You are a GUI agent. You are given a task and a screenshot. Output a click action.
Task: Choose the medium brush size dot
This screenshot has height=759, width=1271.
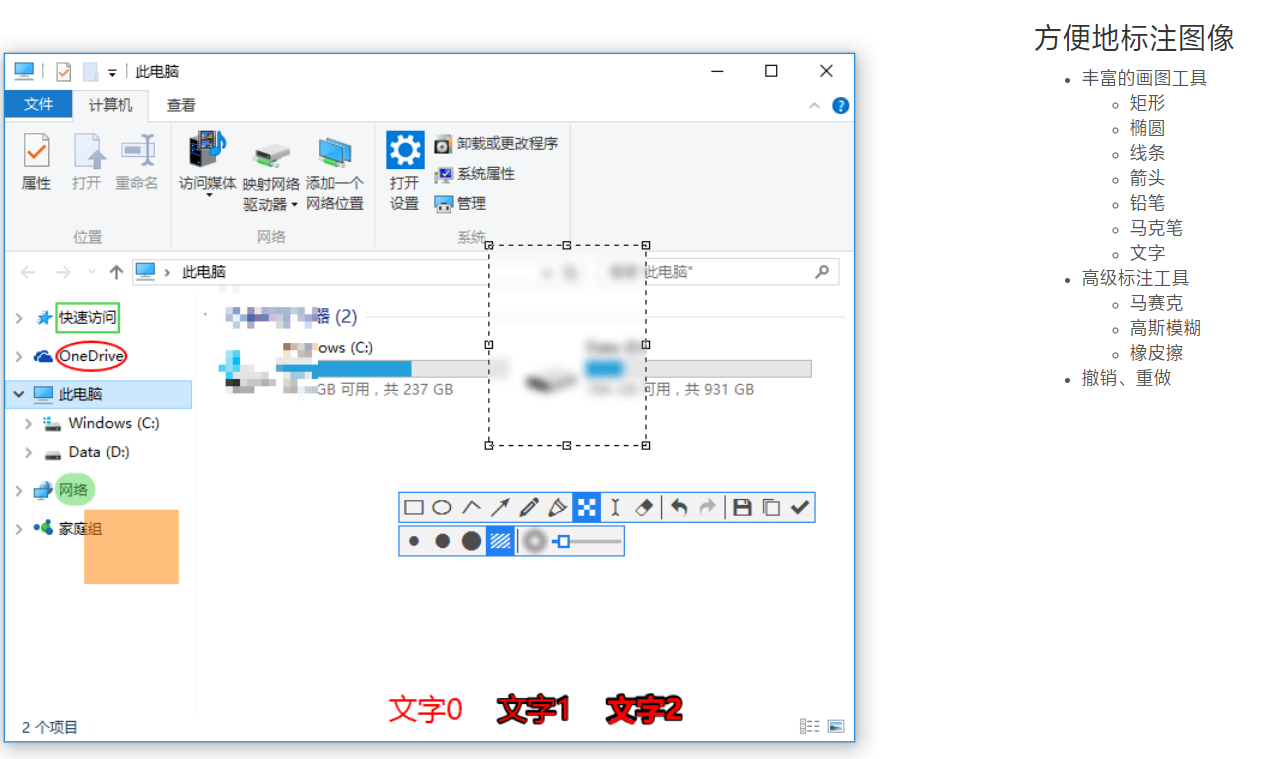coord(442,542)
